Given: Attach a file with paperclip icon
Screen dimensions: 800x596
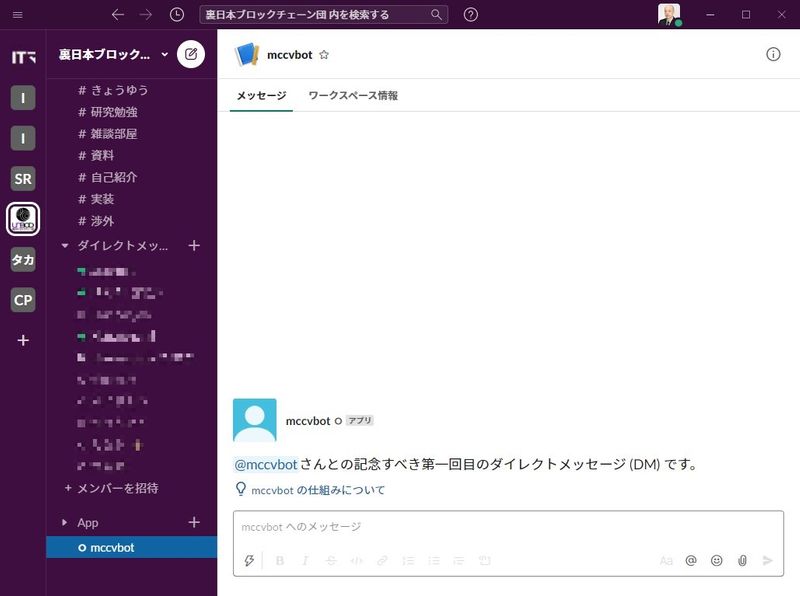Looking at the screenshot, I should click(x=742, y=561).
